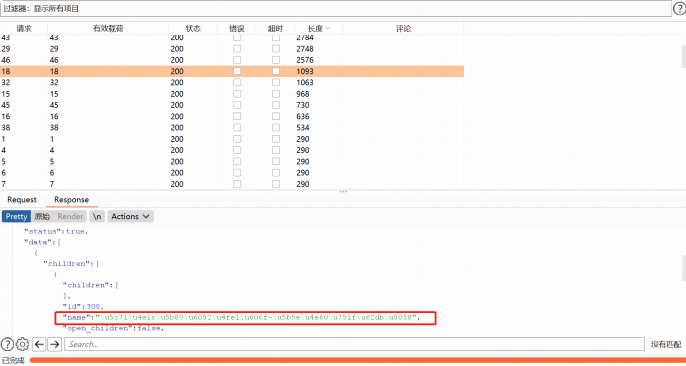
Task: Select the Pretty view tab
Action: [17, 216]
